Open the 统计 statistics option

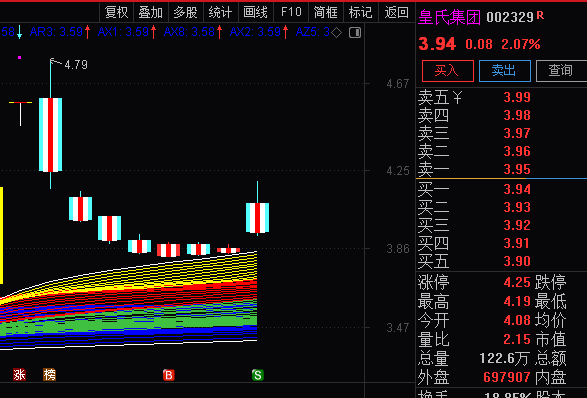tap(220, 12)
